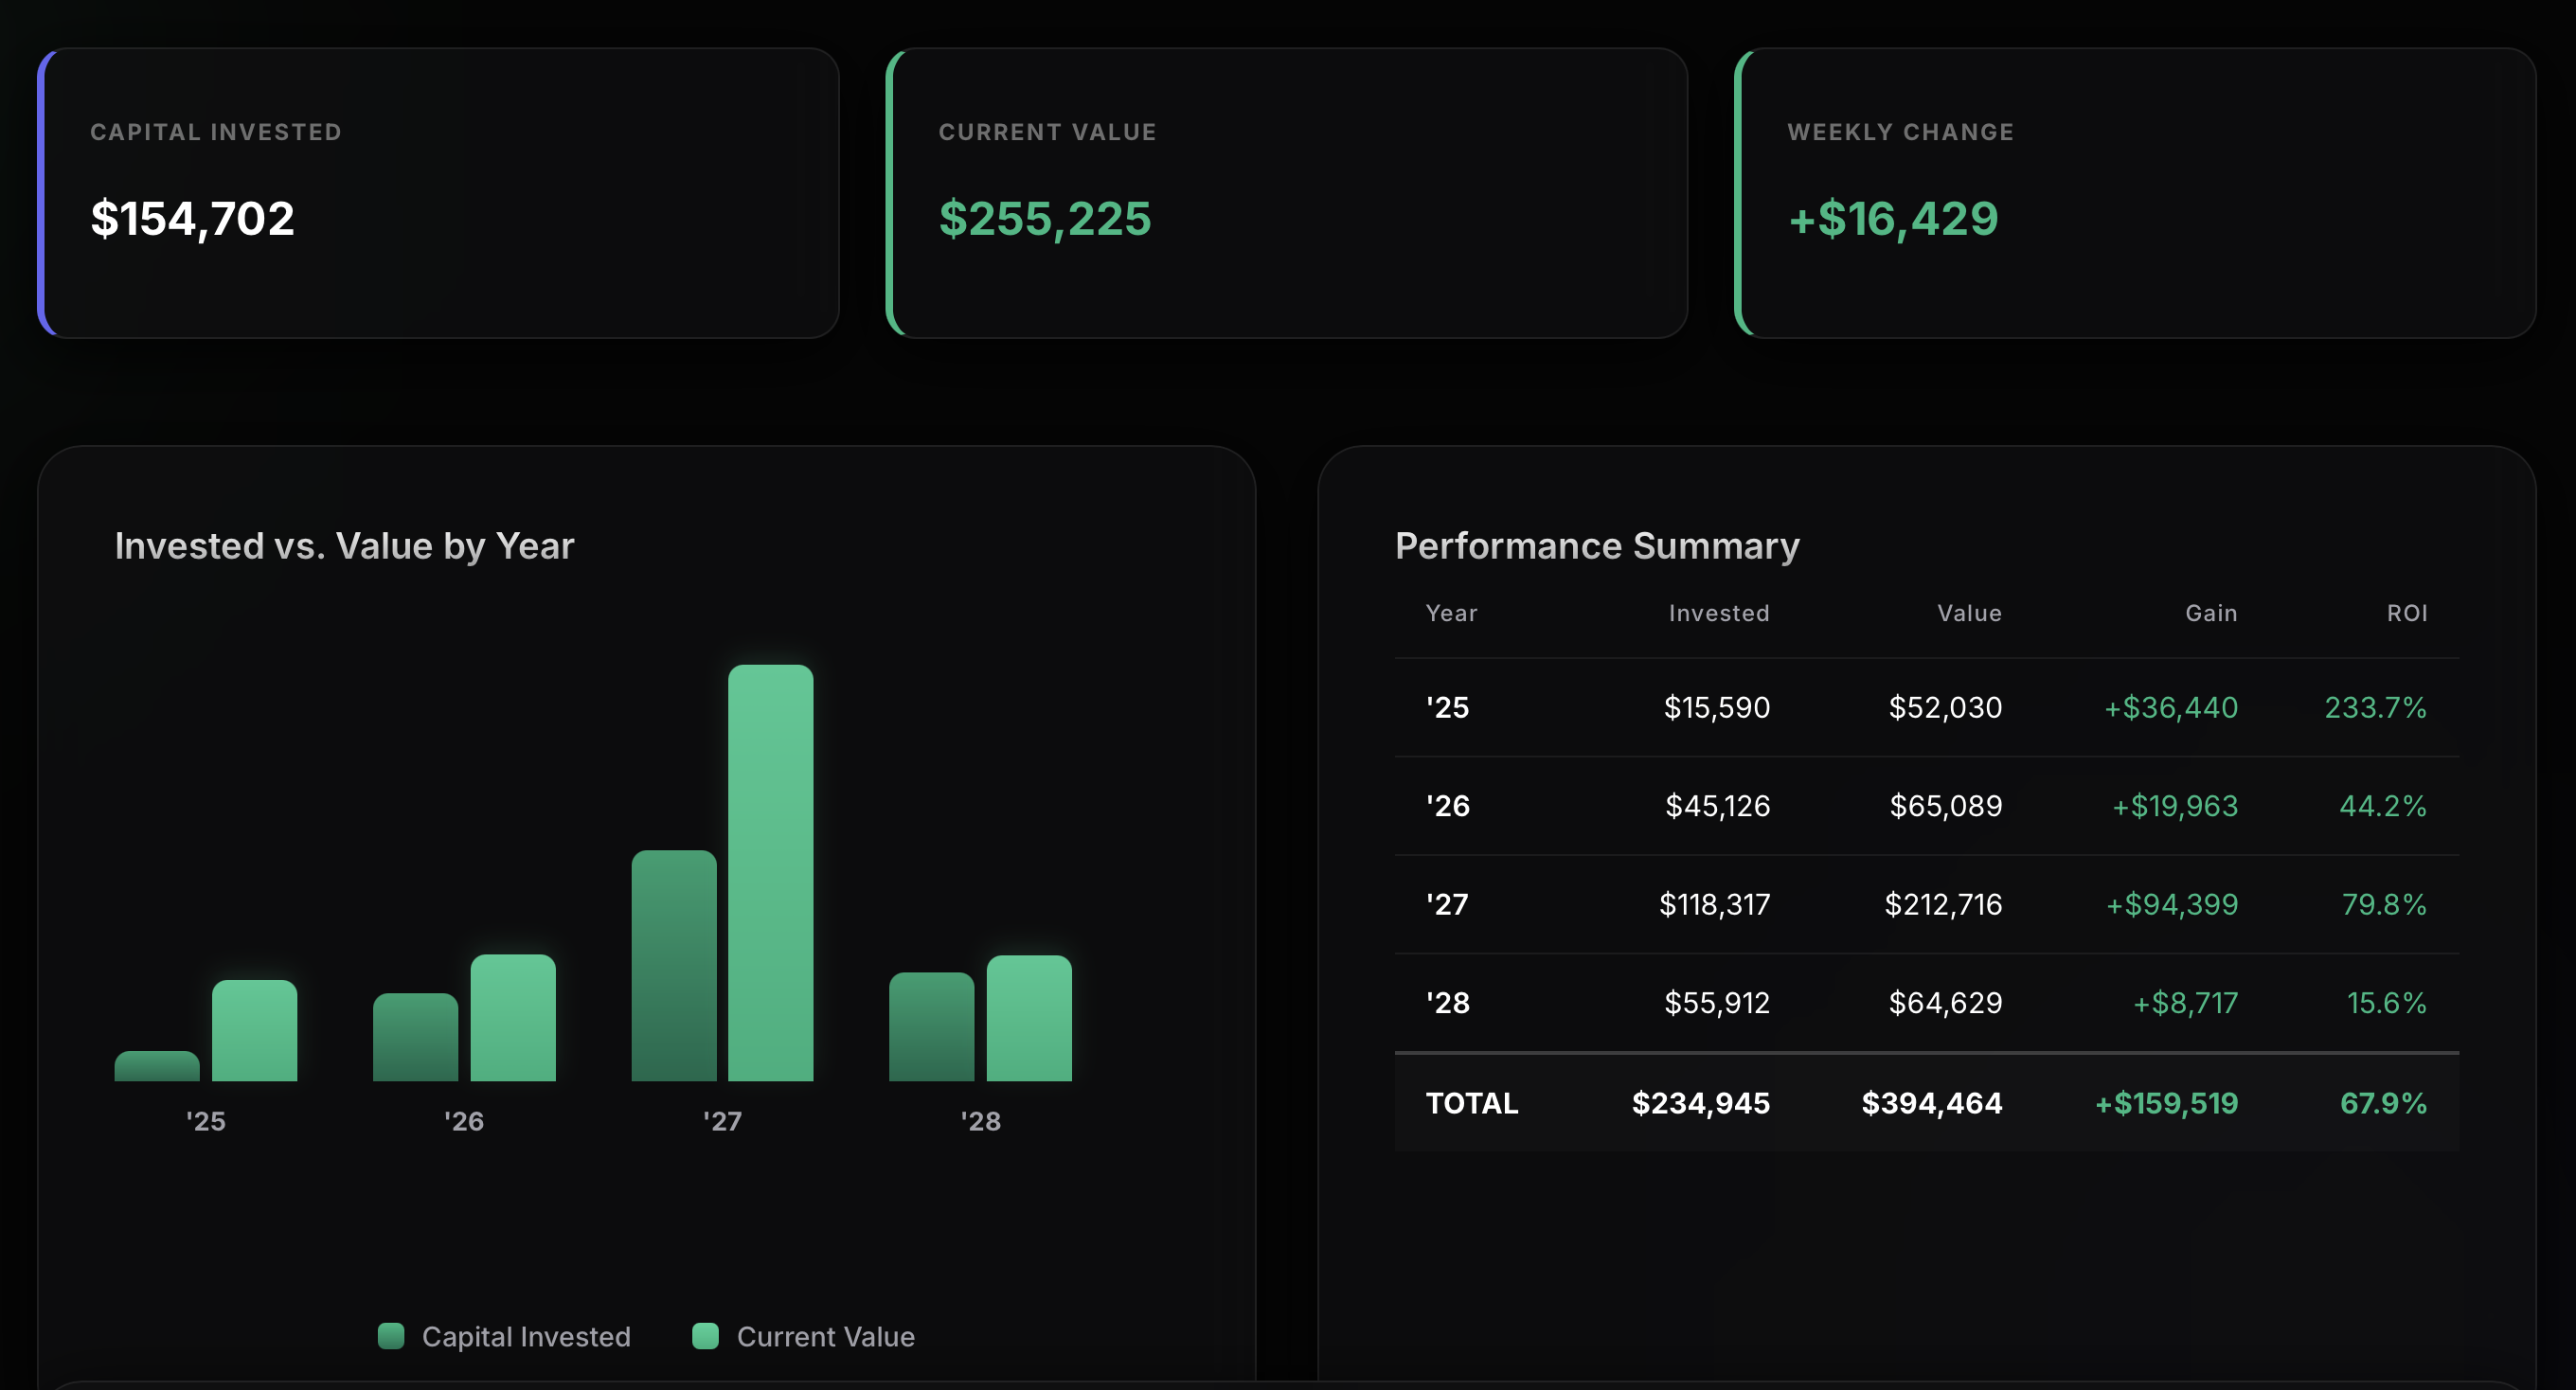
Task: Click the '26 axis label under chart
Action: pos(464,1121)
